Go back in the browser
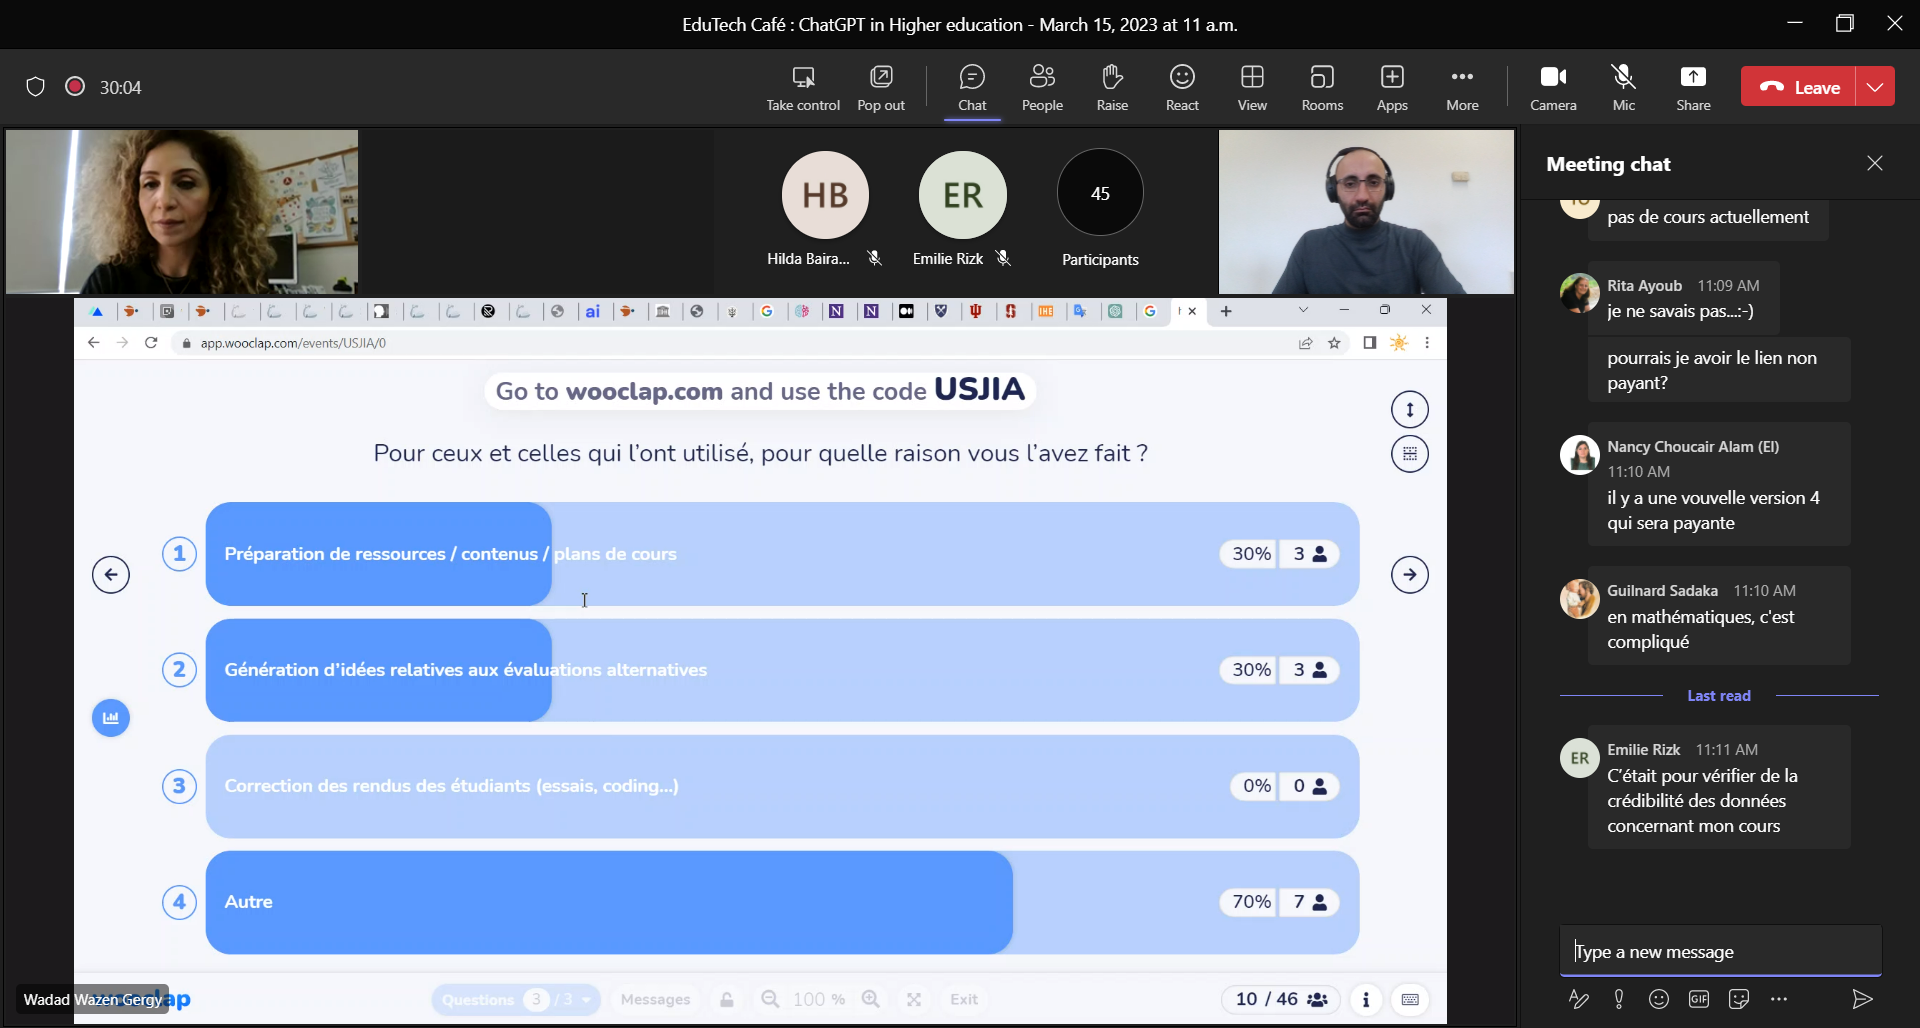Image resolution: width=1920 pixels, height=1028 pixels. 93,343
